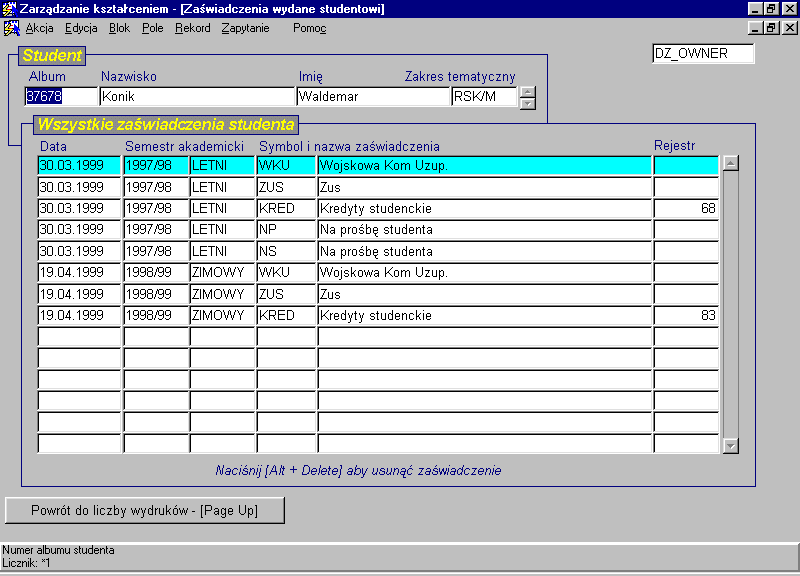Click the NS symbol cell
This screenshot has height=576, width=800.
pos(286,252)
